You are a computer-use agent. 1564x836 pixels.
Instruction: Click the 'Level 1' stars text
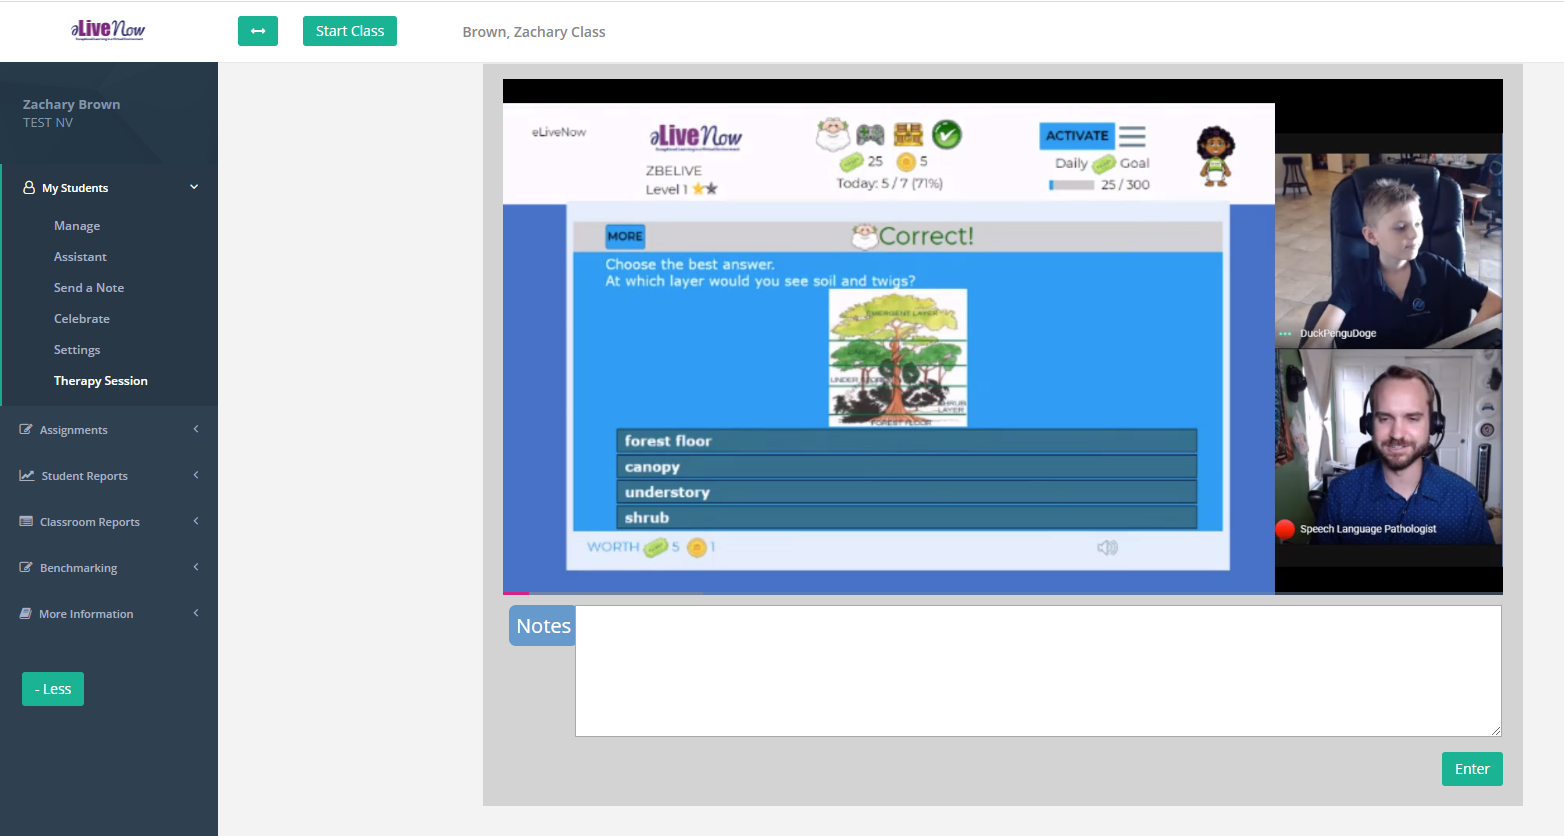[681, 189]
